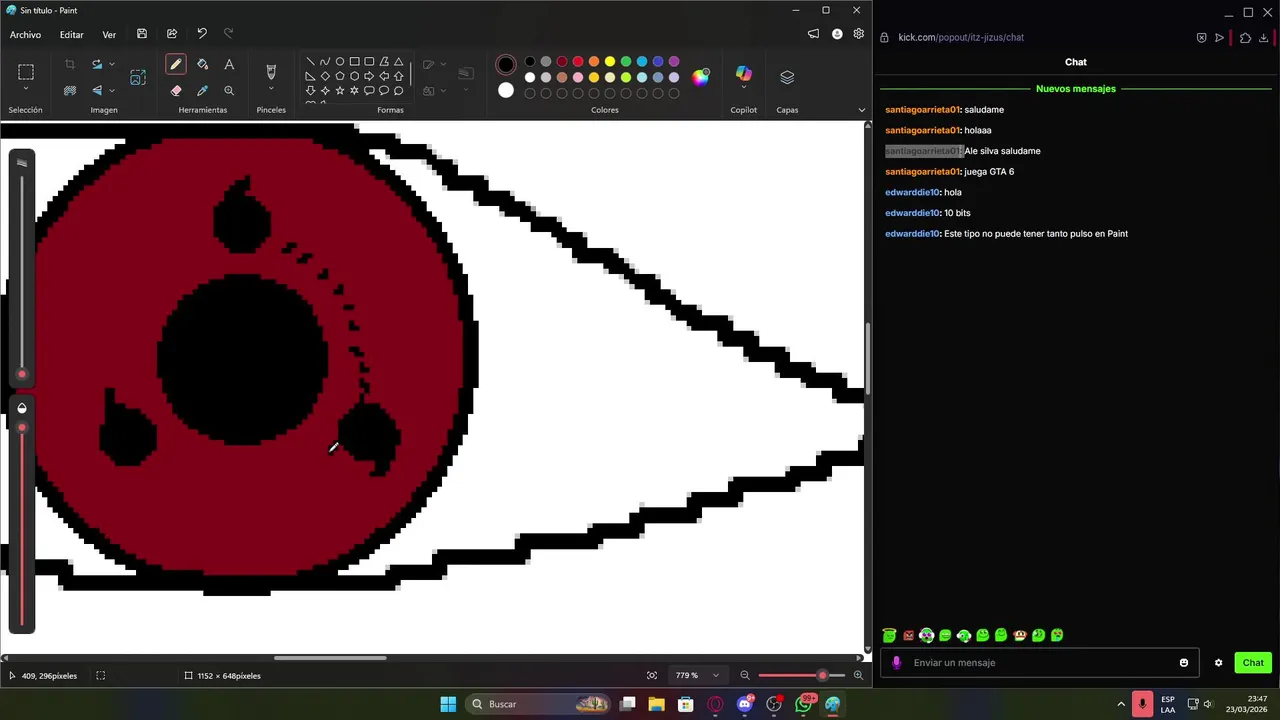The height and width of the screenshot is (720, 1280).
Task: Click the Enviar un mensaje input field
Action: click(x=1040, y=662)
